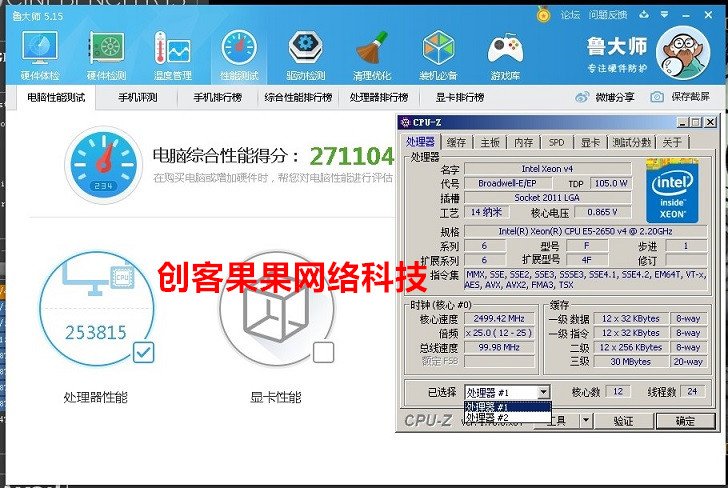Viewport: 728px width, 488px height.
Task: Switch to 手机排行榜 tab
Action: (x=218, y=98)
